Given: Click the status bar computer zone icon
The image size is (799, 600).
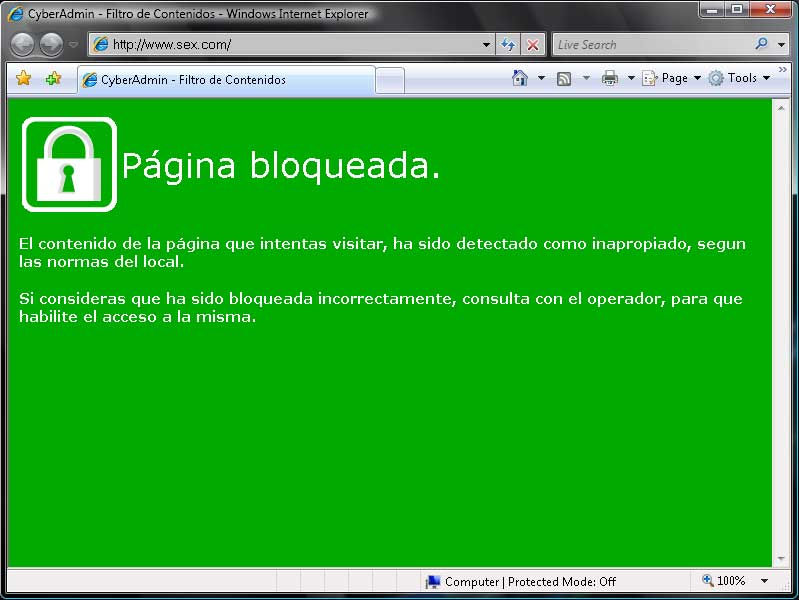Looking at the screenshot, I should pos(433,582).
